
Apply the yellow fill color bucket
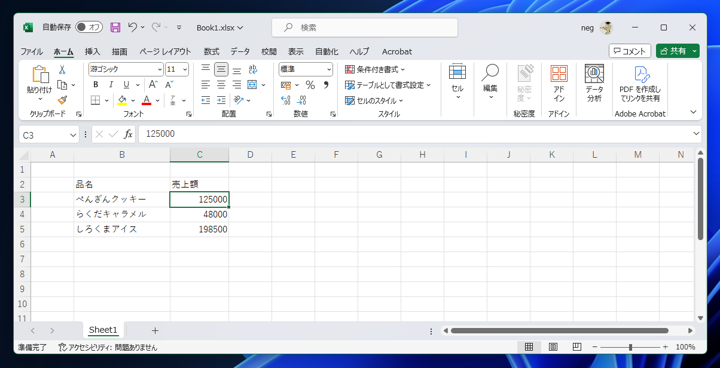[x=122, y=100]
